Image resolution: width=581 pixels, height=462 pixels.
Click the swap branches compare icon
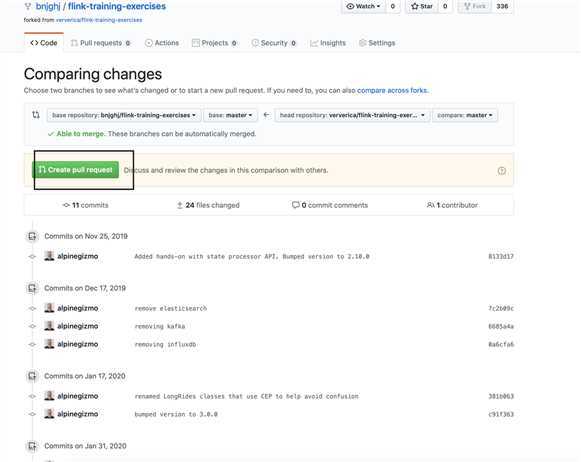pyautogui.click(x=36, y=115)
